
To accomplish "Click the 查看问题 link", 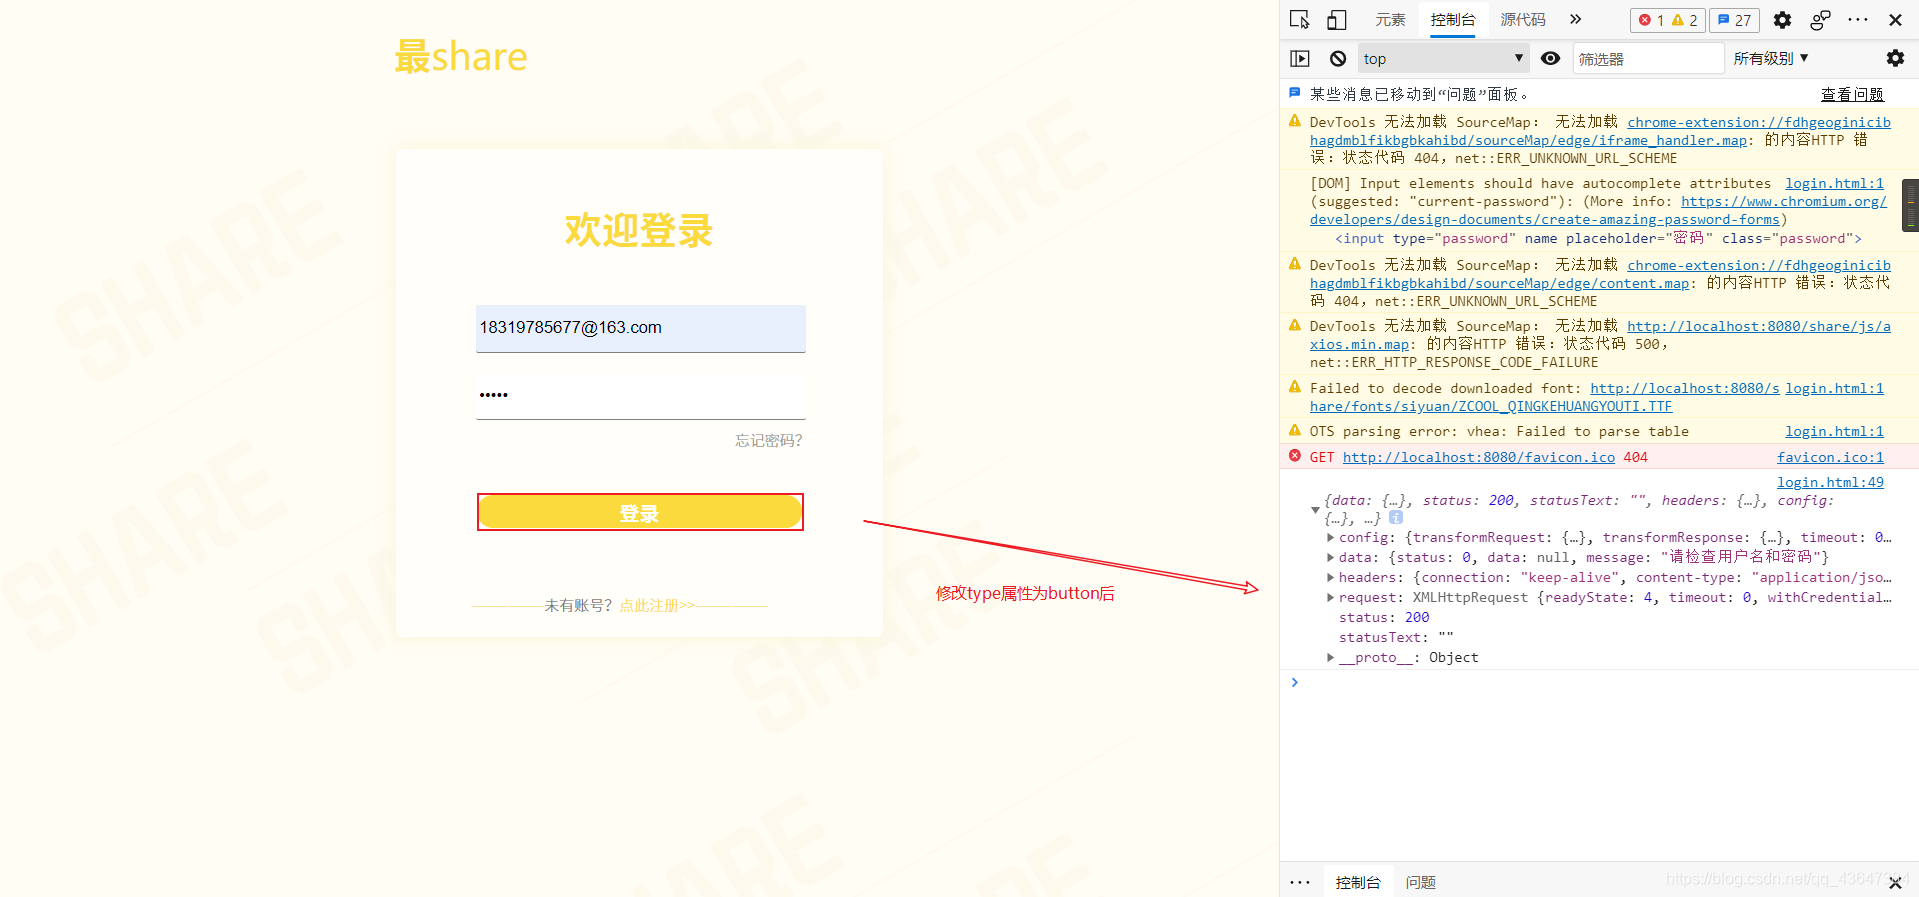I will pyautogui.click(x=1852, y=94).
